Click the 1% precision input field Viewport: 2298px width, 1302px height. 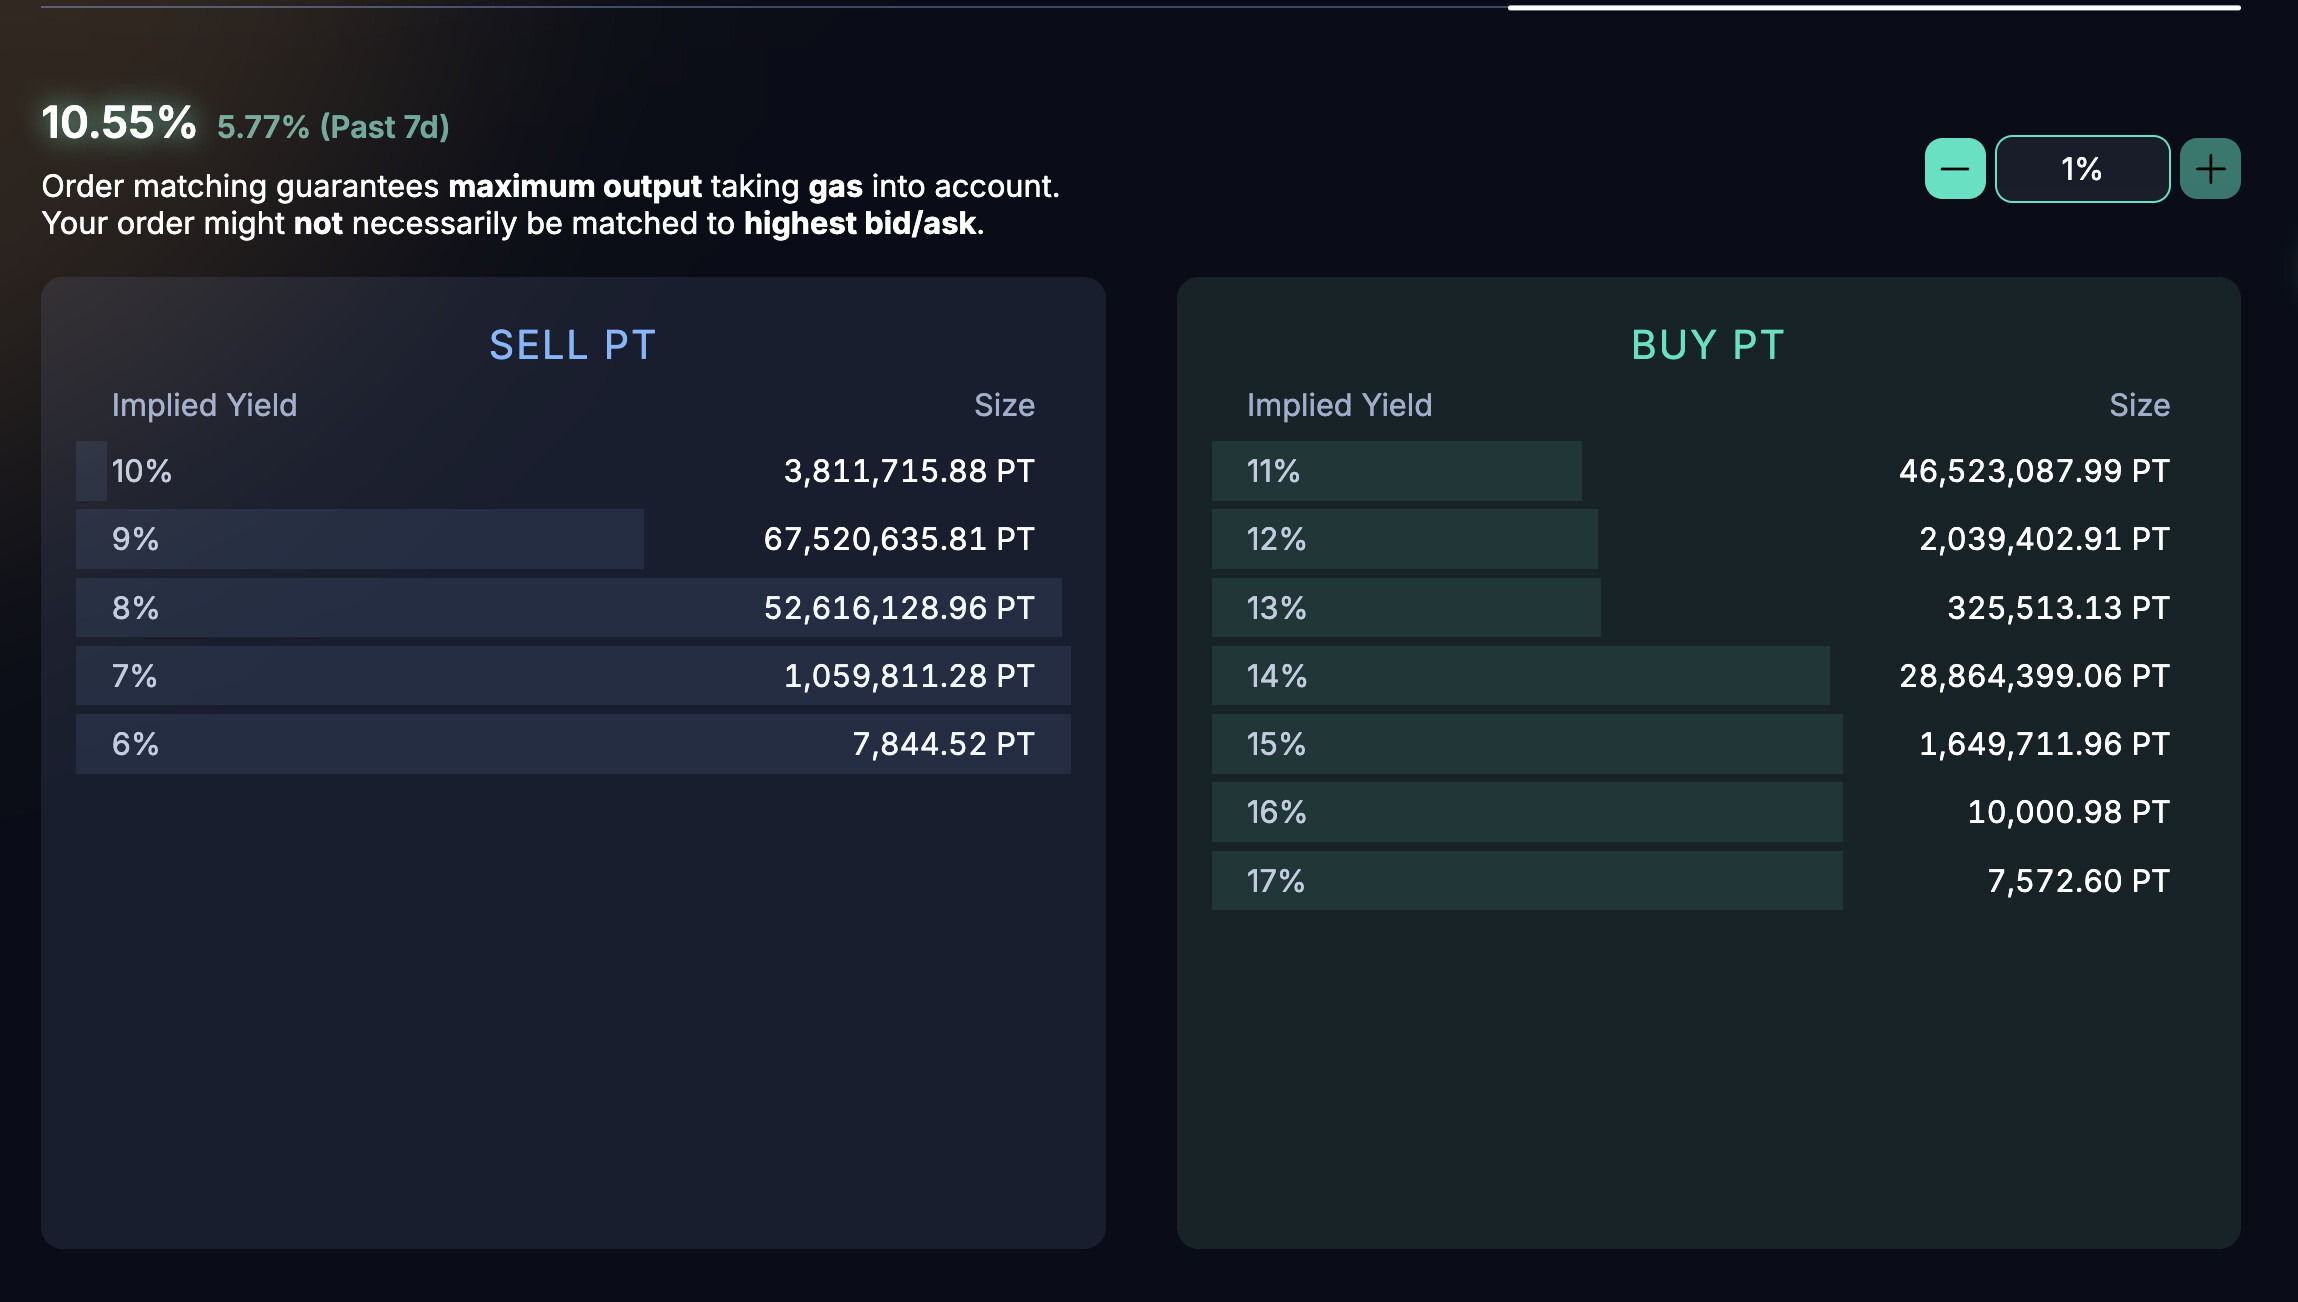pos(2082,169)
